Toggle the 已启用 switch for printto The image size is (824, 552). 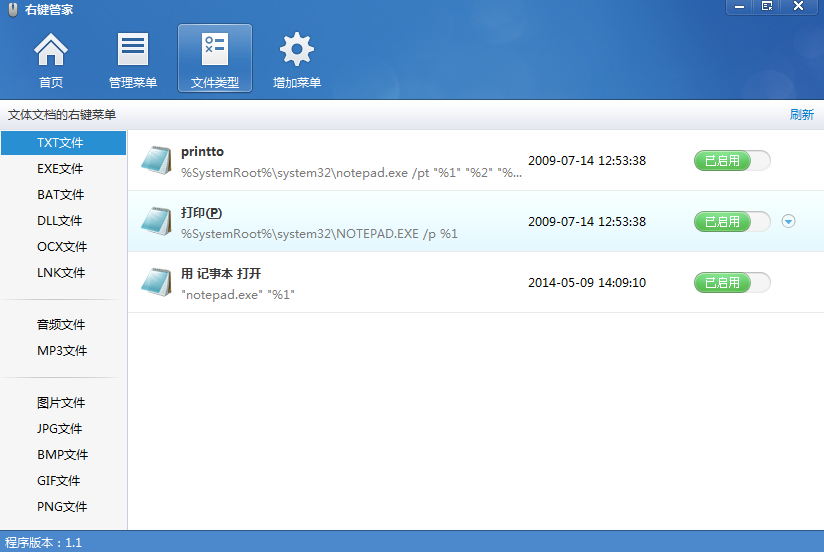point(732,161)
